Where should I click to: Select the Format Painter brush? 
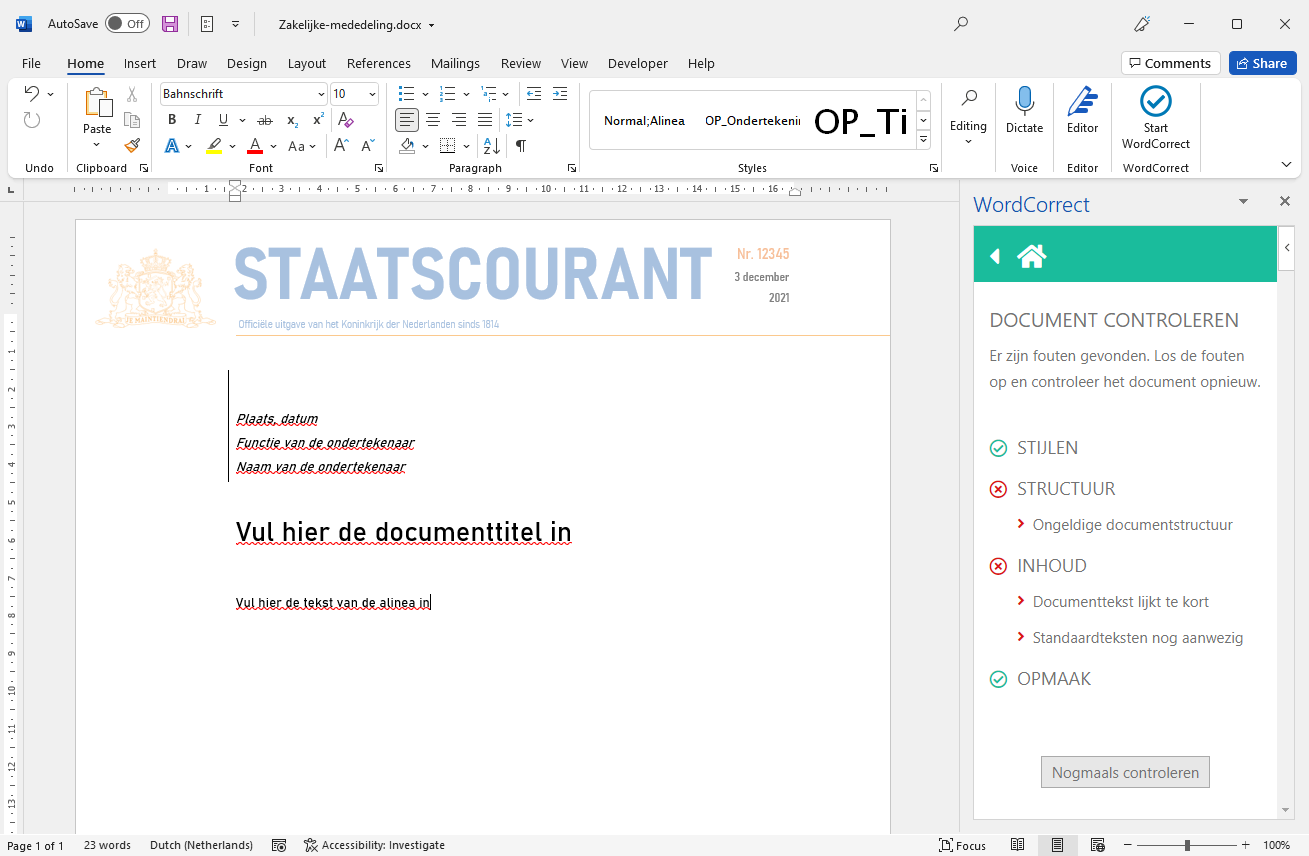tap(132, 146)
